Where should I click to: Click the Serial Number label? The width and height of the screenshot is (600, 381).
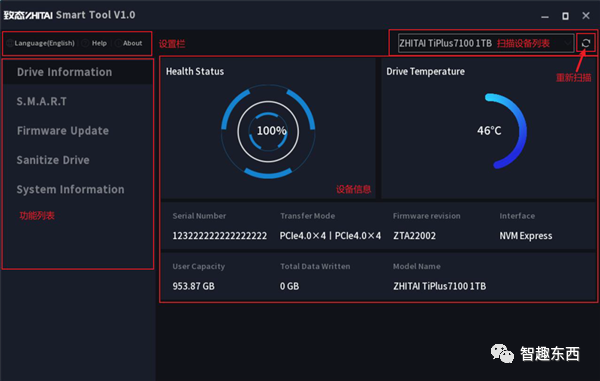point(199,216)
